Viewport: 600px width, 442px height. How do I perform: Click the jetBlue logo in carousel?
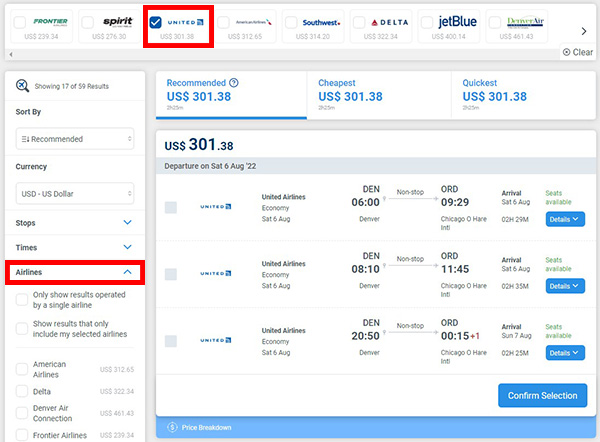tap(457, 21)
